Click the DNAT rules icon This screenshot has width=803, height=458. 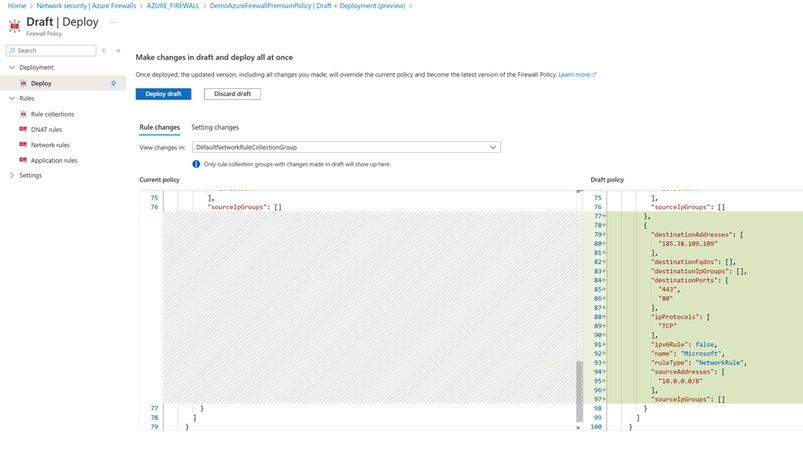point(23,130)
